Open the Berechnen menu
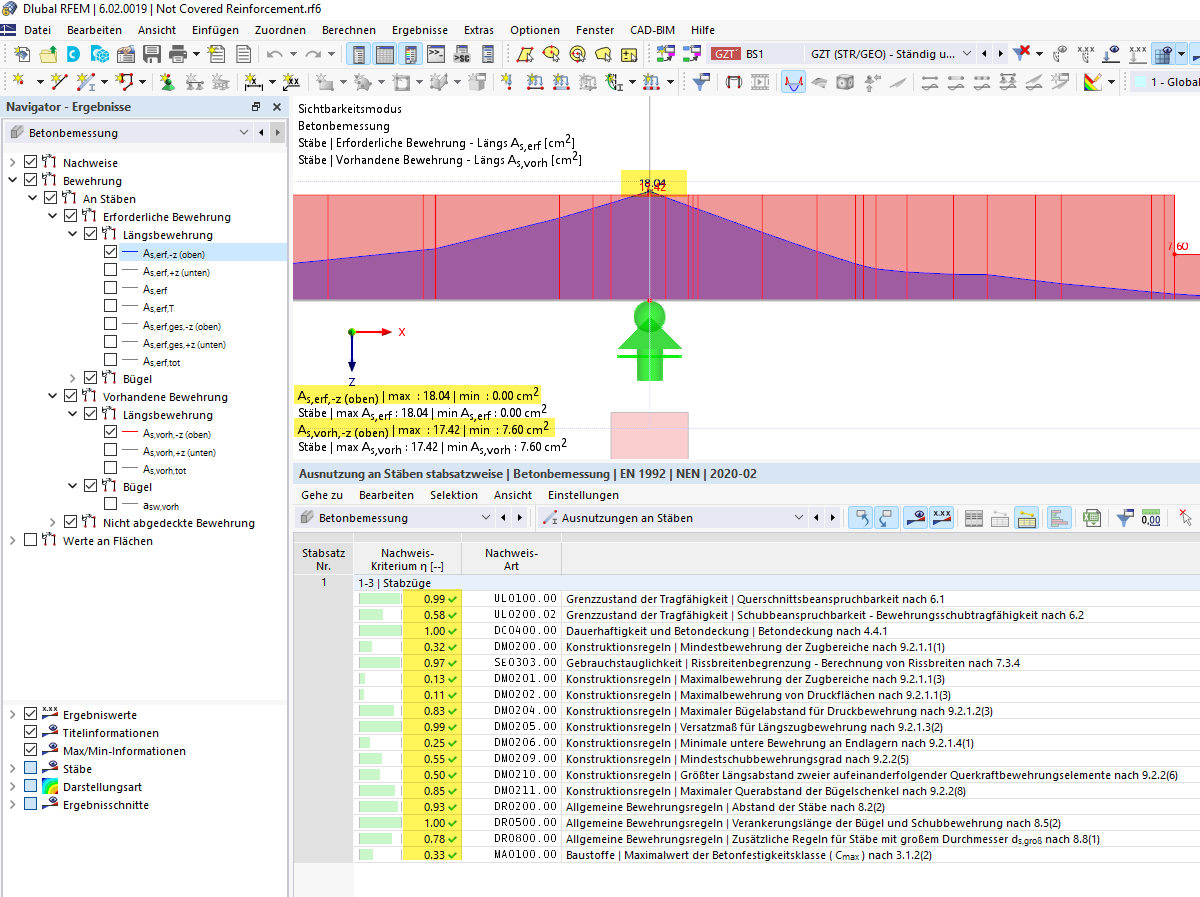Viewport: 1200px width, 897px height. click(349, 30)
